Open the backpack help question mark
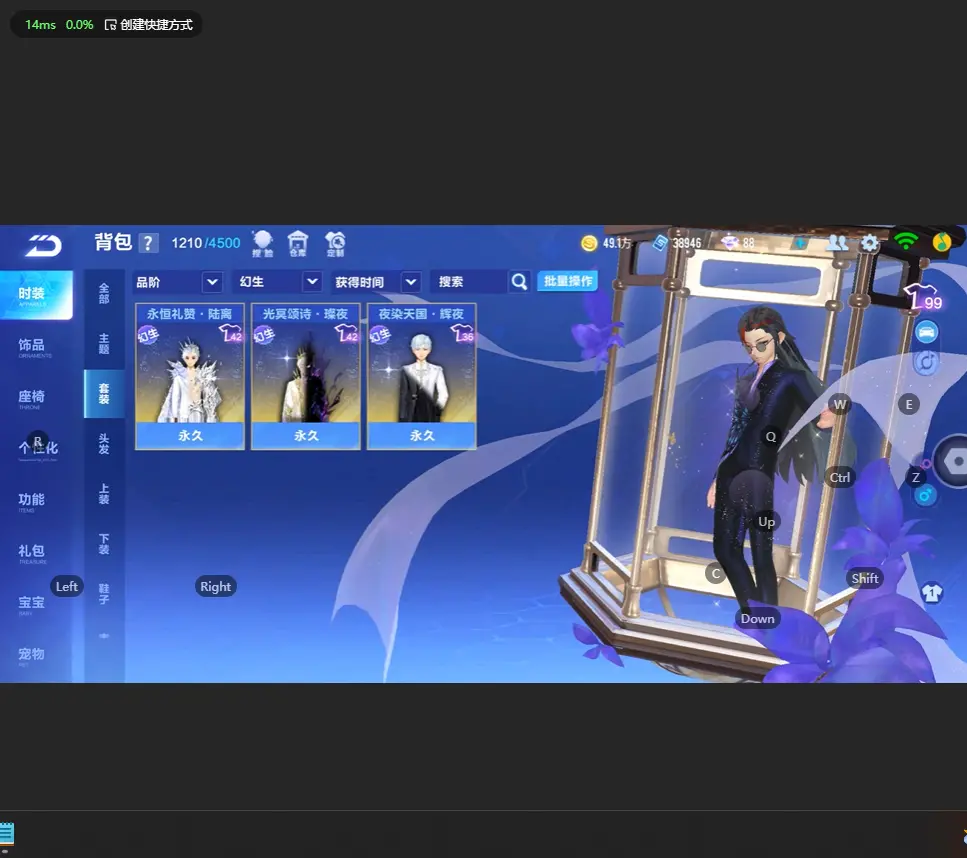967x858 pixels. [148, 243]
